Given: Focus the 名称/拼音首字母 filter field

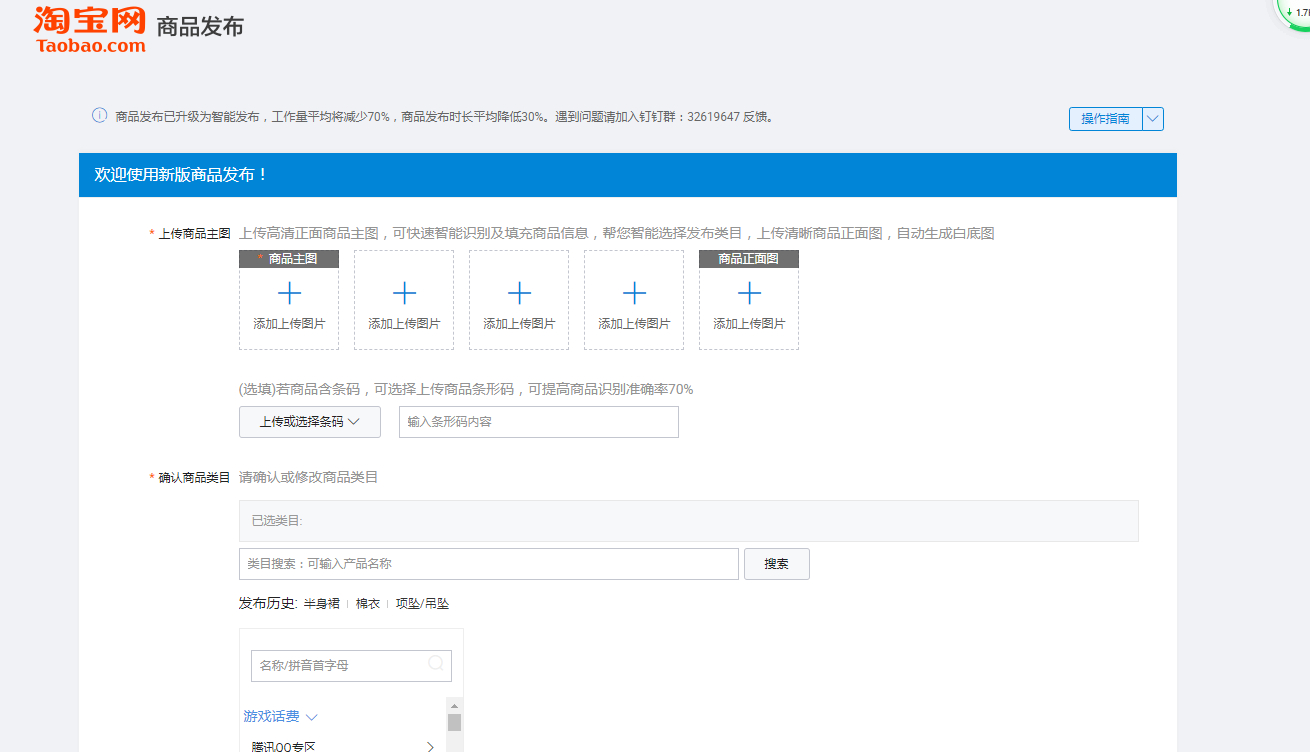Looking at the screenshot, I should pos(351,665).
